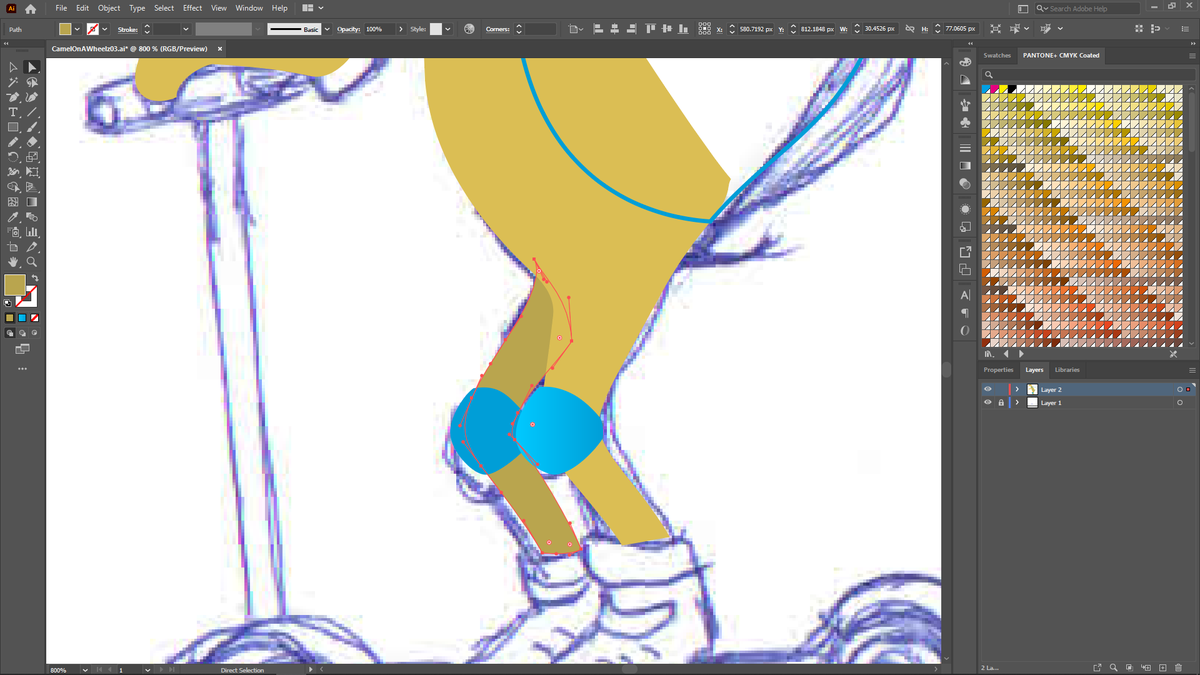
Task: Click the Layer 1 target circle
Action: point(1180,402)
